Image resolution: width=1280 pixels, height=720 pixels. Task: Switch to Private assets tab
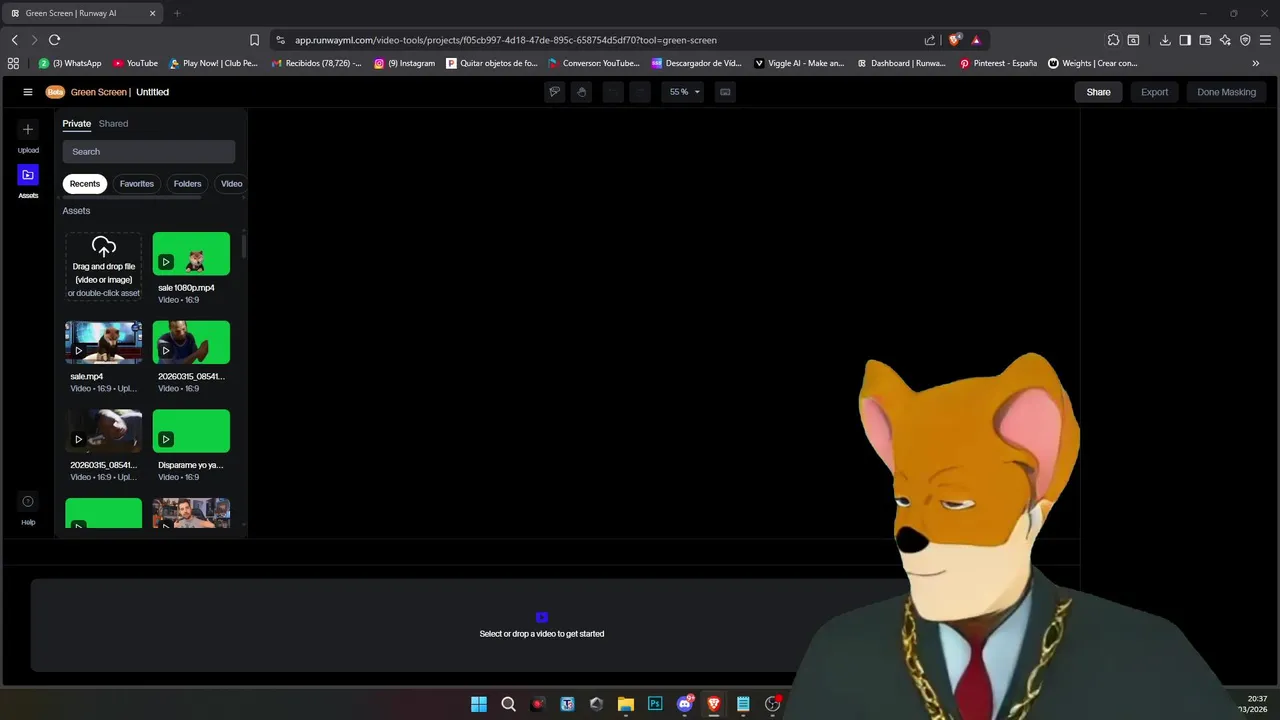(x=77, y=124)
